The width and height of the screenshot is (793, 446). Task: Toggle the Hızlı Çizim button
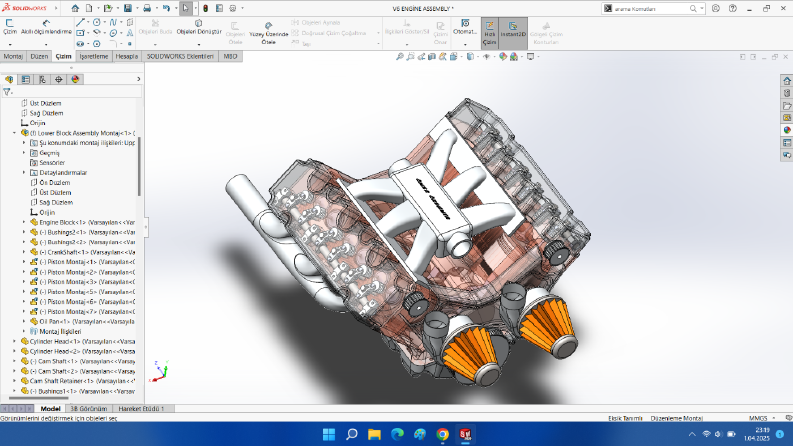pyautogui.click(x=490, y=33)
